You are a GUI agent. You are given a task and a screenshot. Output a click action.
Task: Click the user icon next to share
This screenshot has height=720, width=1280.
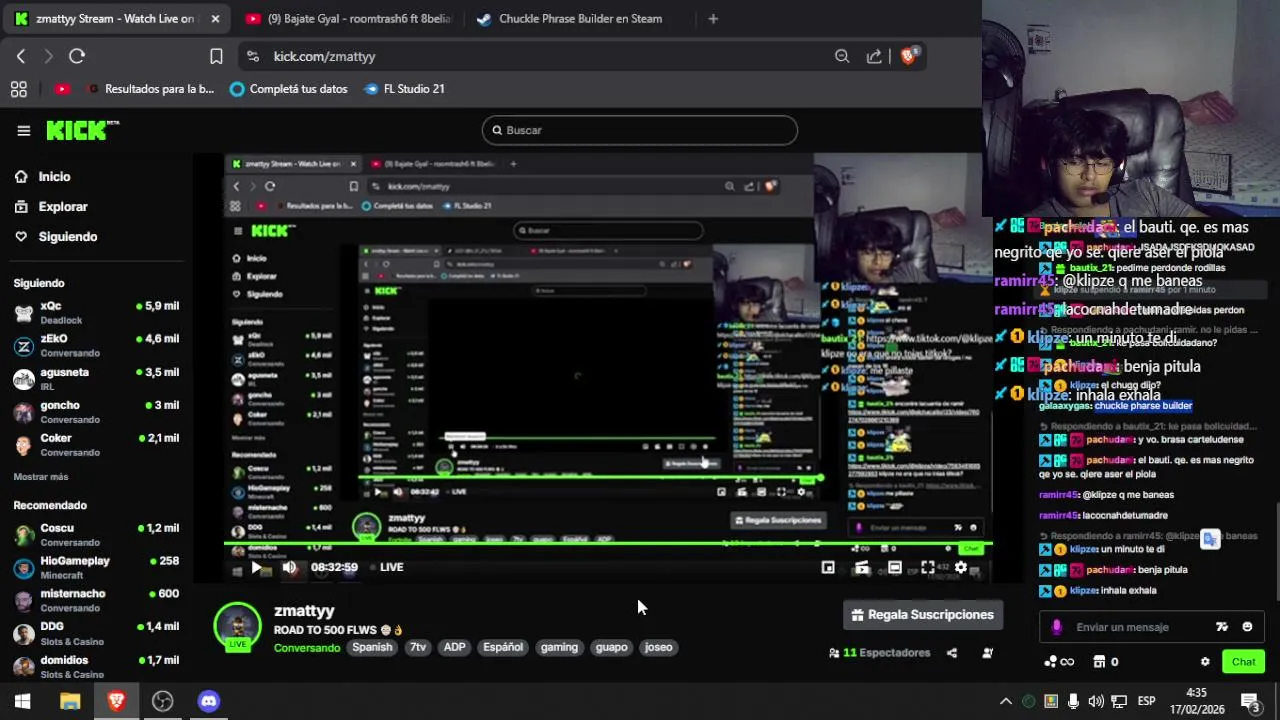pos(988,653)
